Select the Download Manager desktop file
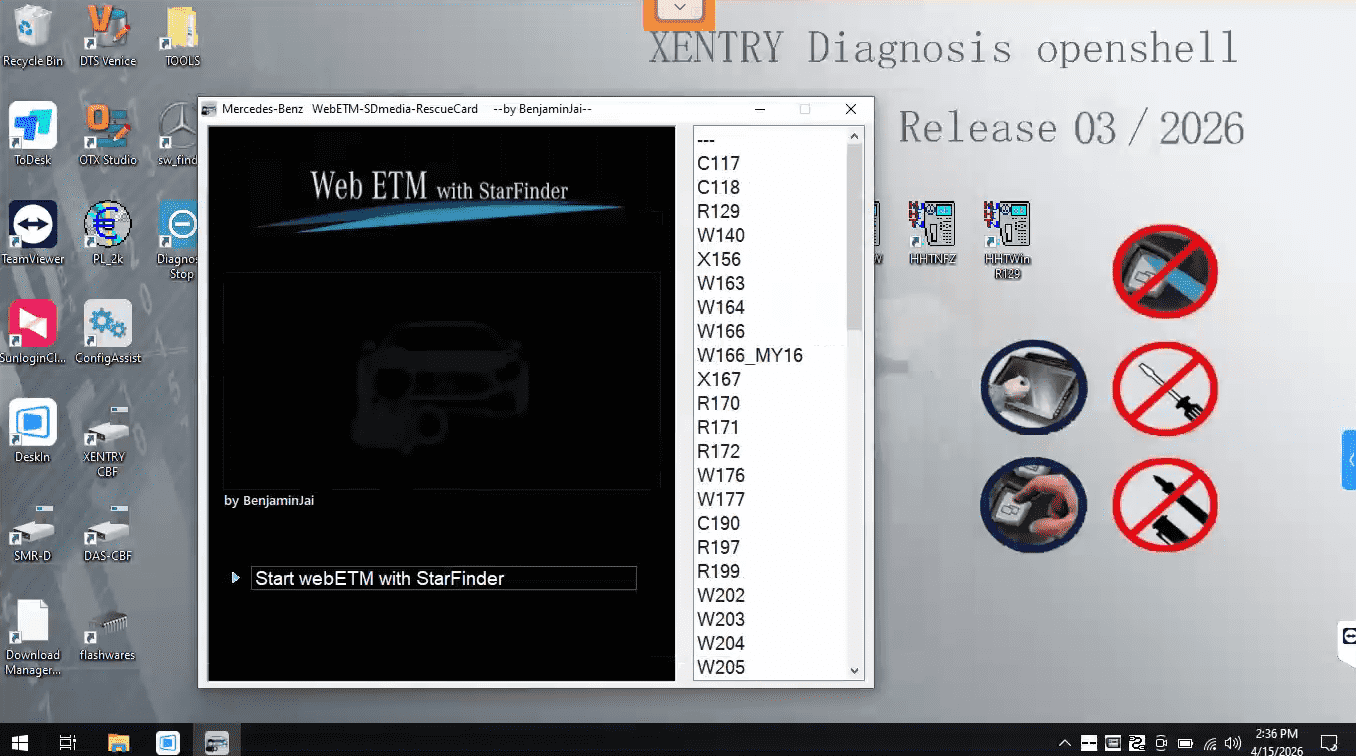1356x756 pixels. point(33,637)
